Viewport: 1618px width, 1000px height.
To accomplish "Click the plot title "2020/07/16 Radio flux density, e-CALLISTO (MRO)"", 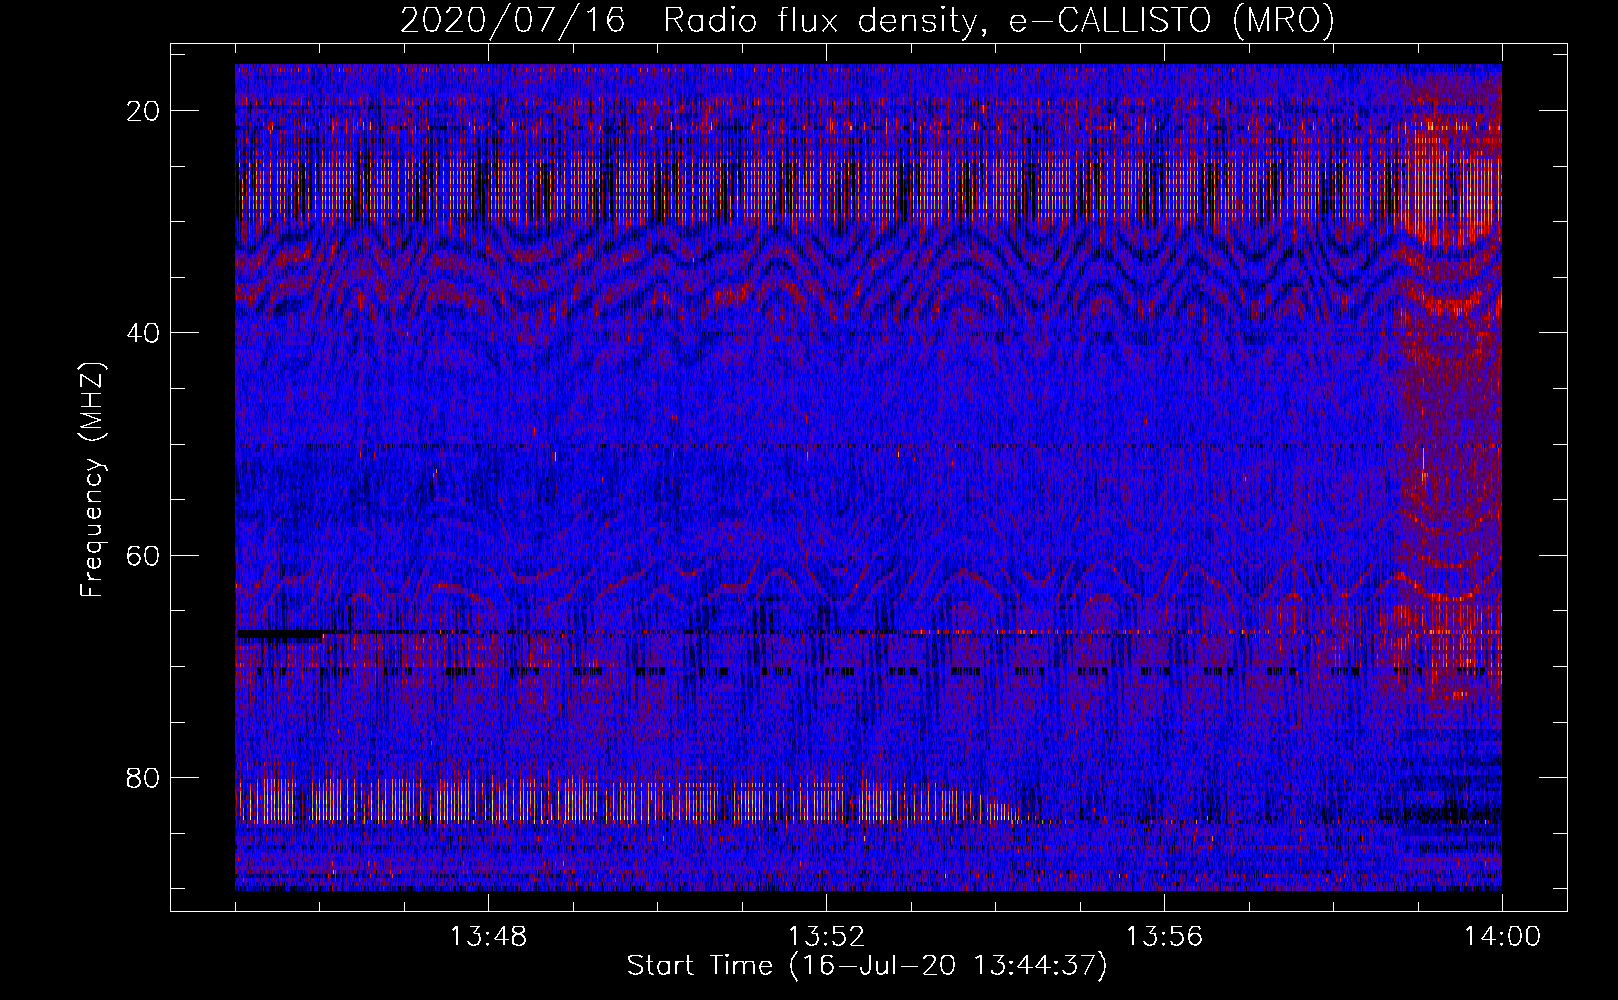I will pos(867,20).
